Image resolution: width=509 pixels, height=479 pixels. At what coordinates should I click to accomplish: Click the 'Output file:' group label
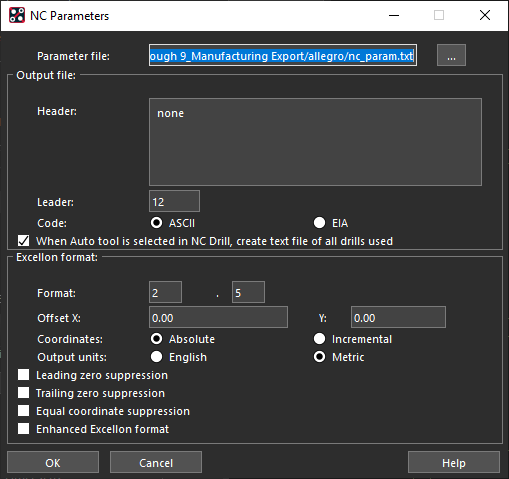point(46,75)
